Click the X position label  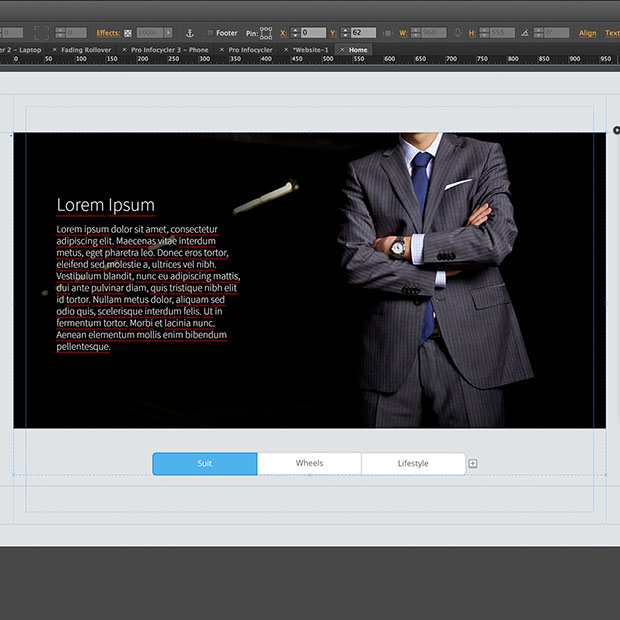283,33
